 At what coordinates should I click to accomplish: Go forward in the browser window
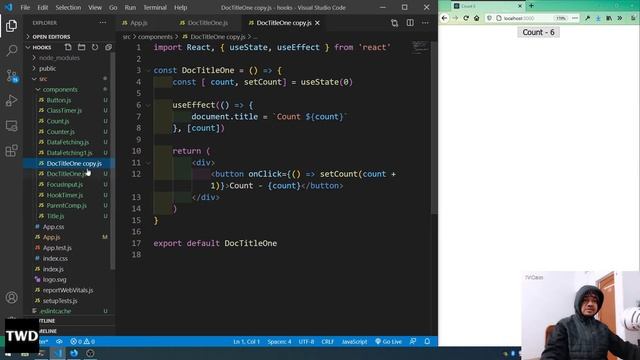(x=455, y=18)
